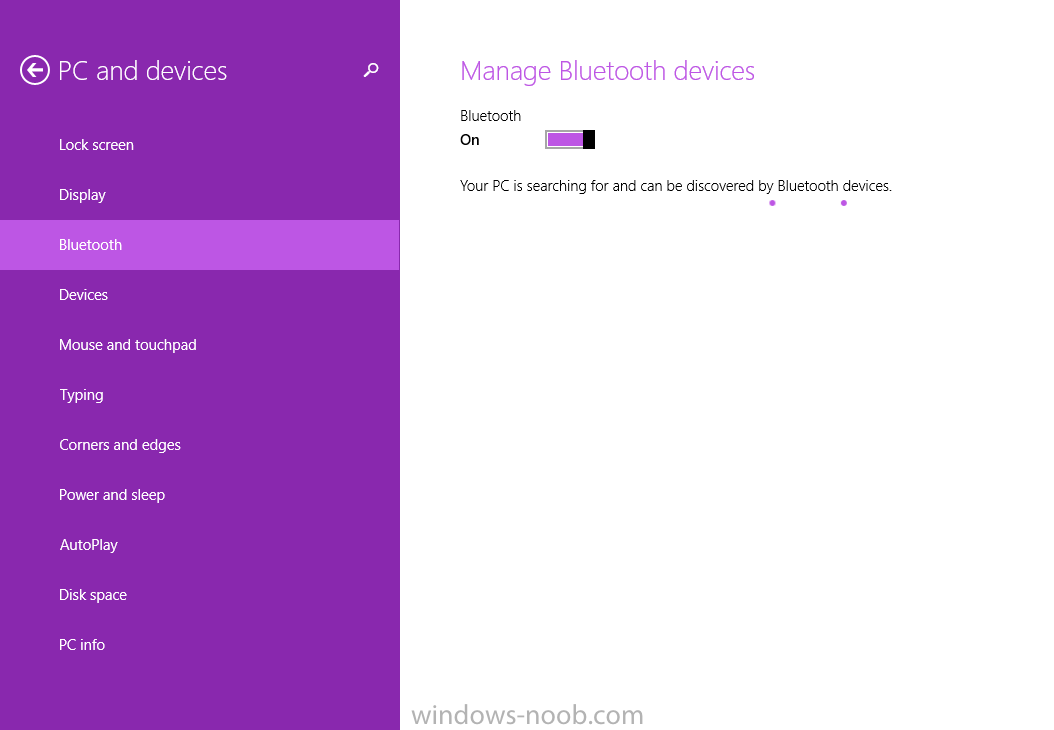The width and height of the screenshot is (1054, 730).
Task: Choose Mouse and touchpad settings
Action: click(x=127, y=345)
